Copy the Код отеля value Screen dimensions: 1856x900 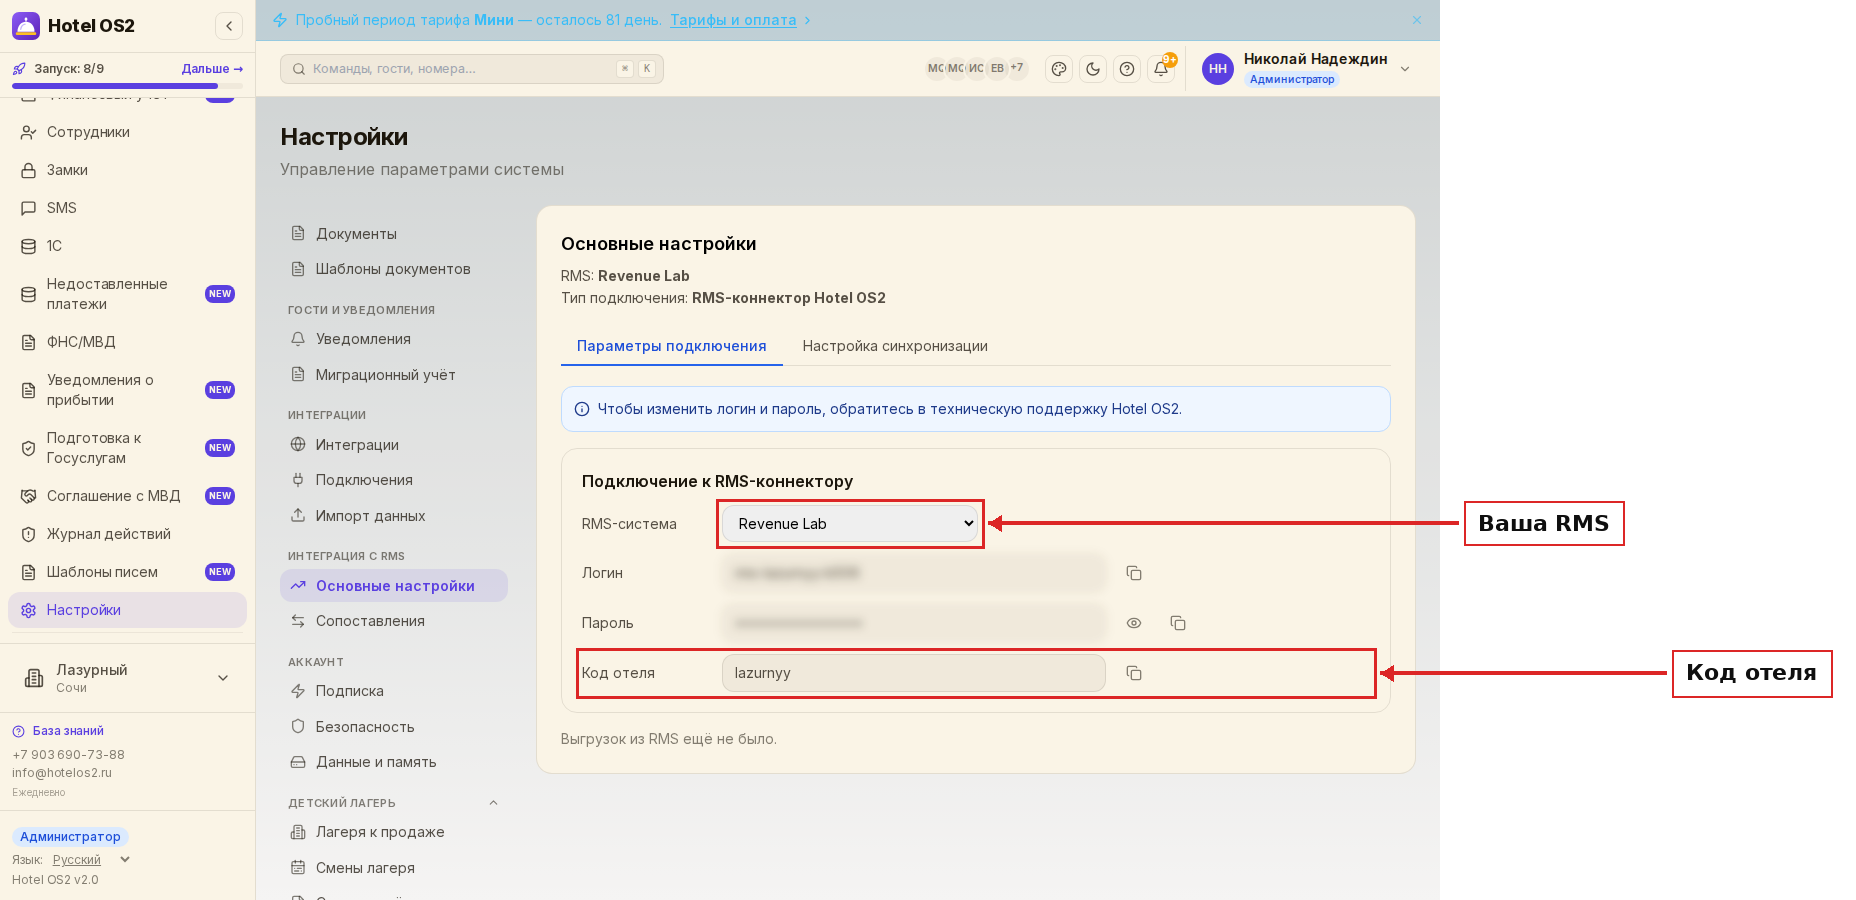[1134, 673]
